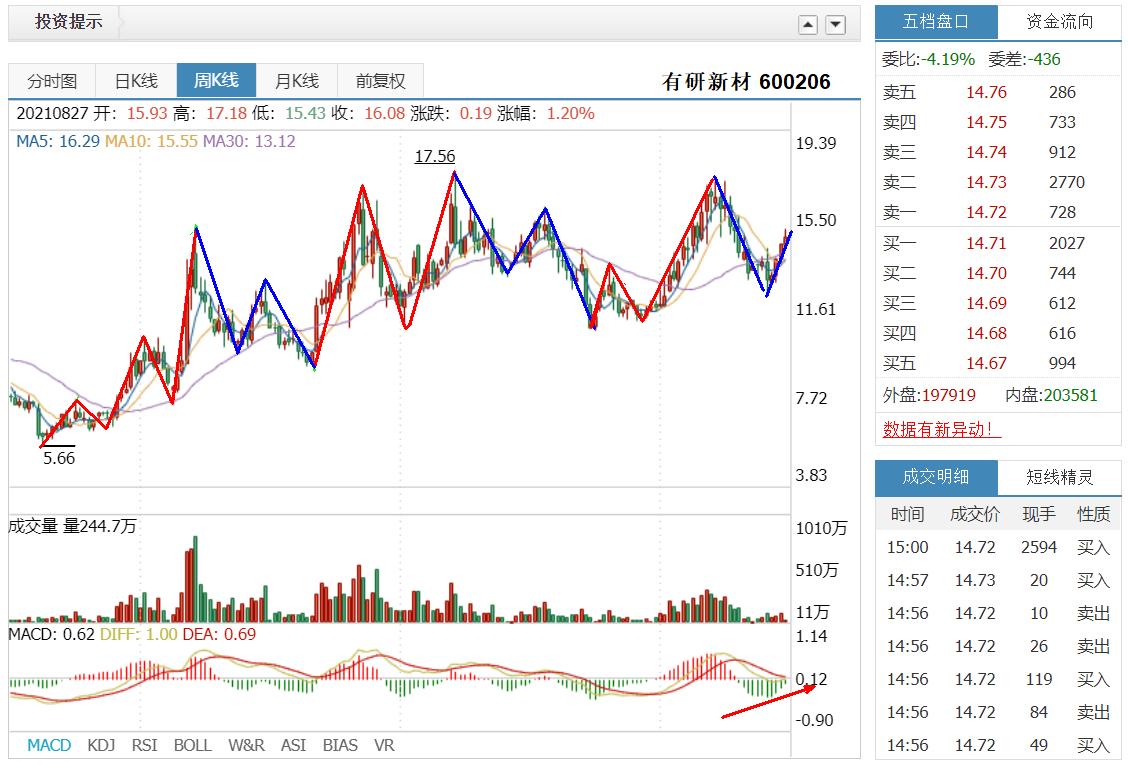
Task: Click the down arrow in 投资提示 bar
Action: pos(835,24)
